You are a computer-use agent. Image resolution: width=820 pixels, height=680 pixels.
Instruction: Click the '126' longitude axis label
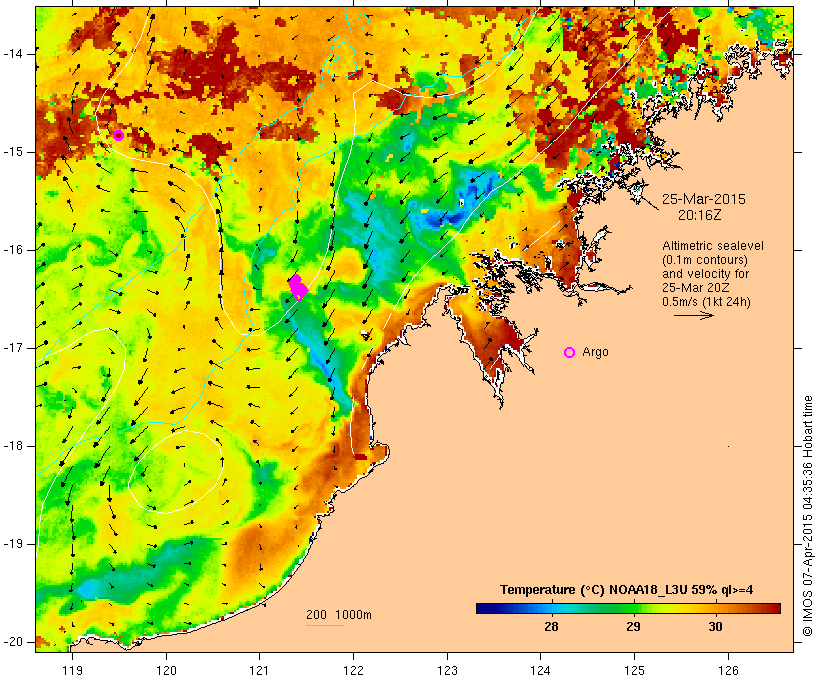tap(728, 670)
